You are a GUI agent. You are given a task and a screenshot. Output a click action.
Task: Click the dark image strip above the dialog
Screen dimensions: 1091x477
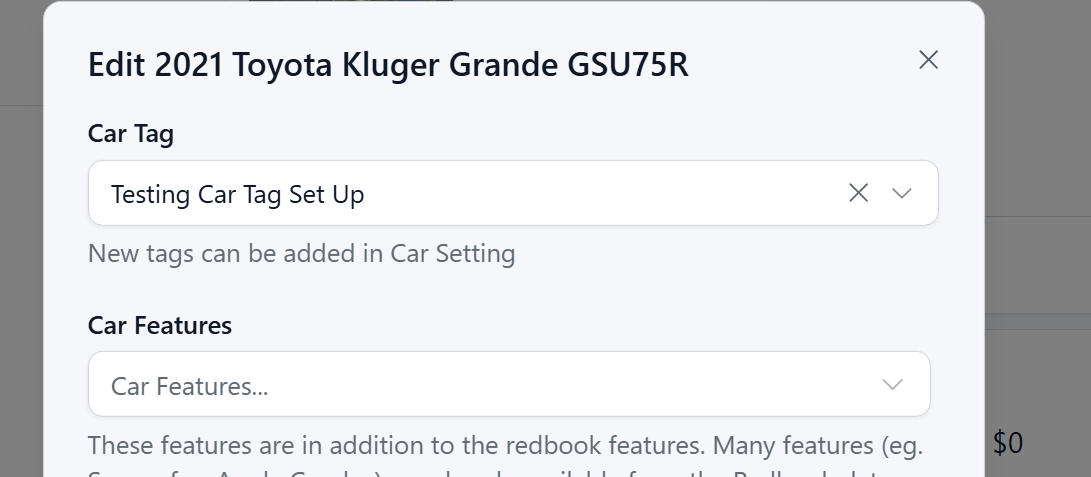pos(350,1)
